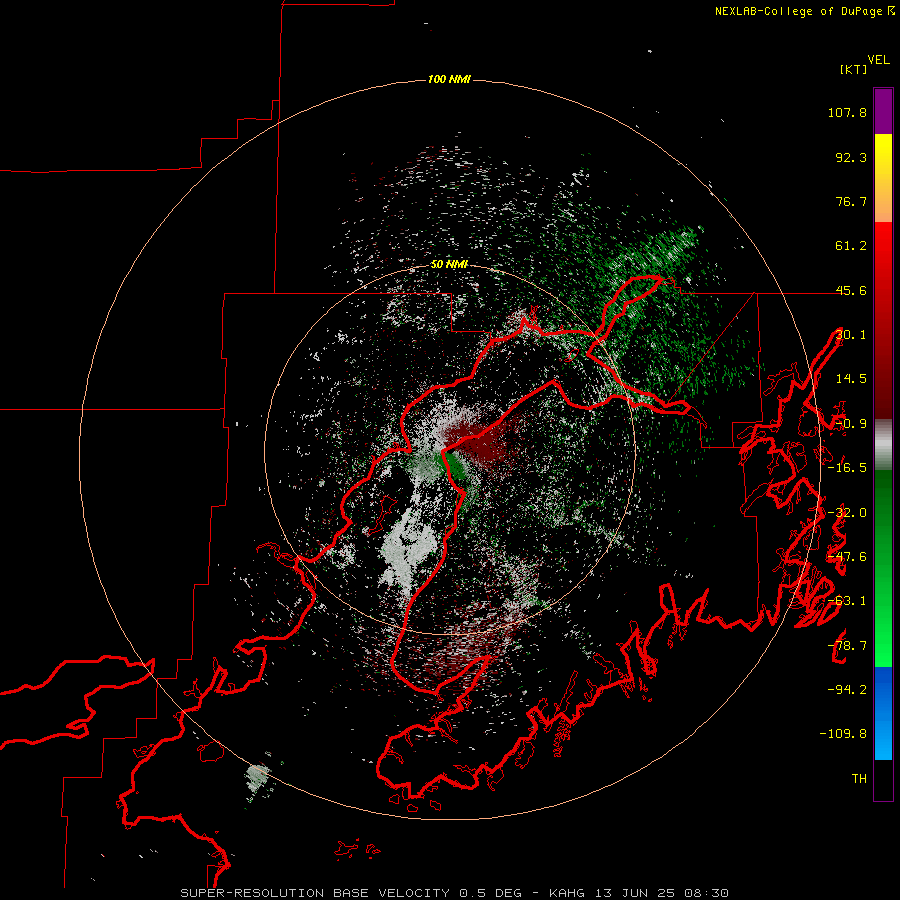Click the bottom caption Super-Resolution Base Velocity
This screenshot has height=900, width=900.
click(455, 893)
